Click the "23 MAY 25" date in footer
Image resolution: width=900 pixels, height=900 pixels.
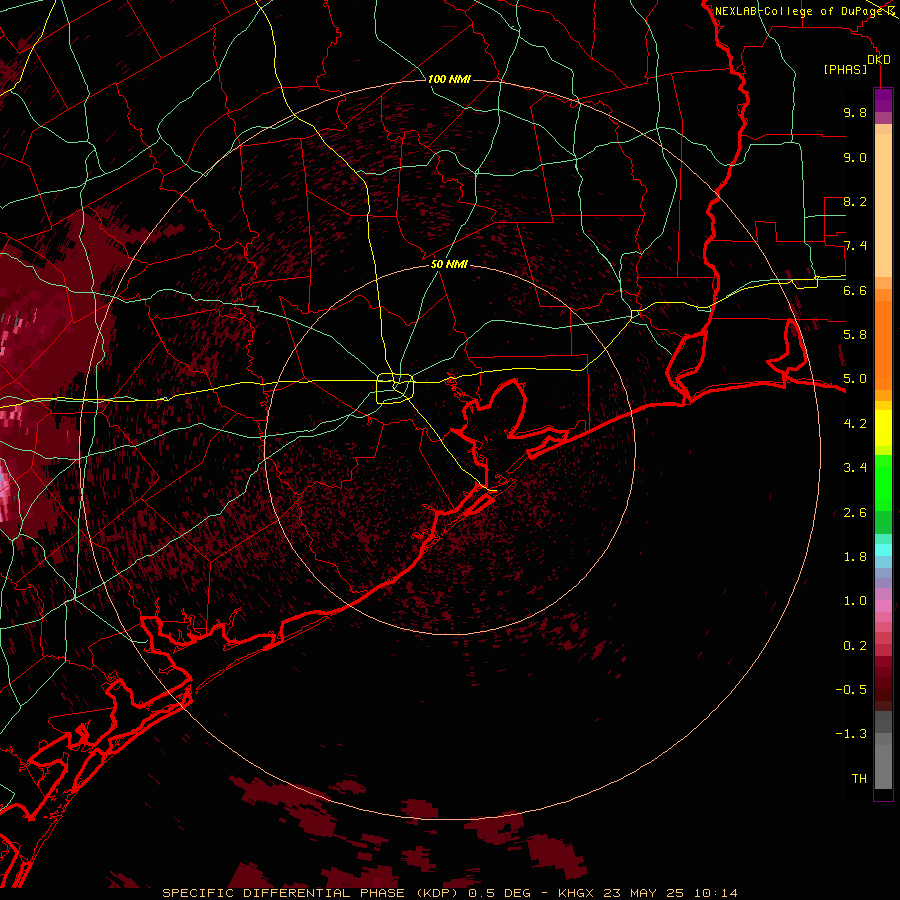pos(644,893)
